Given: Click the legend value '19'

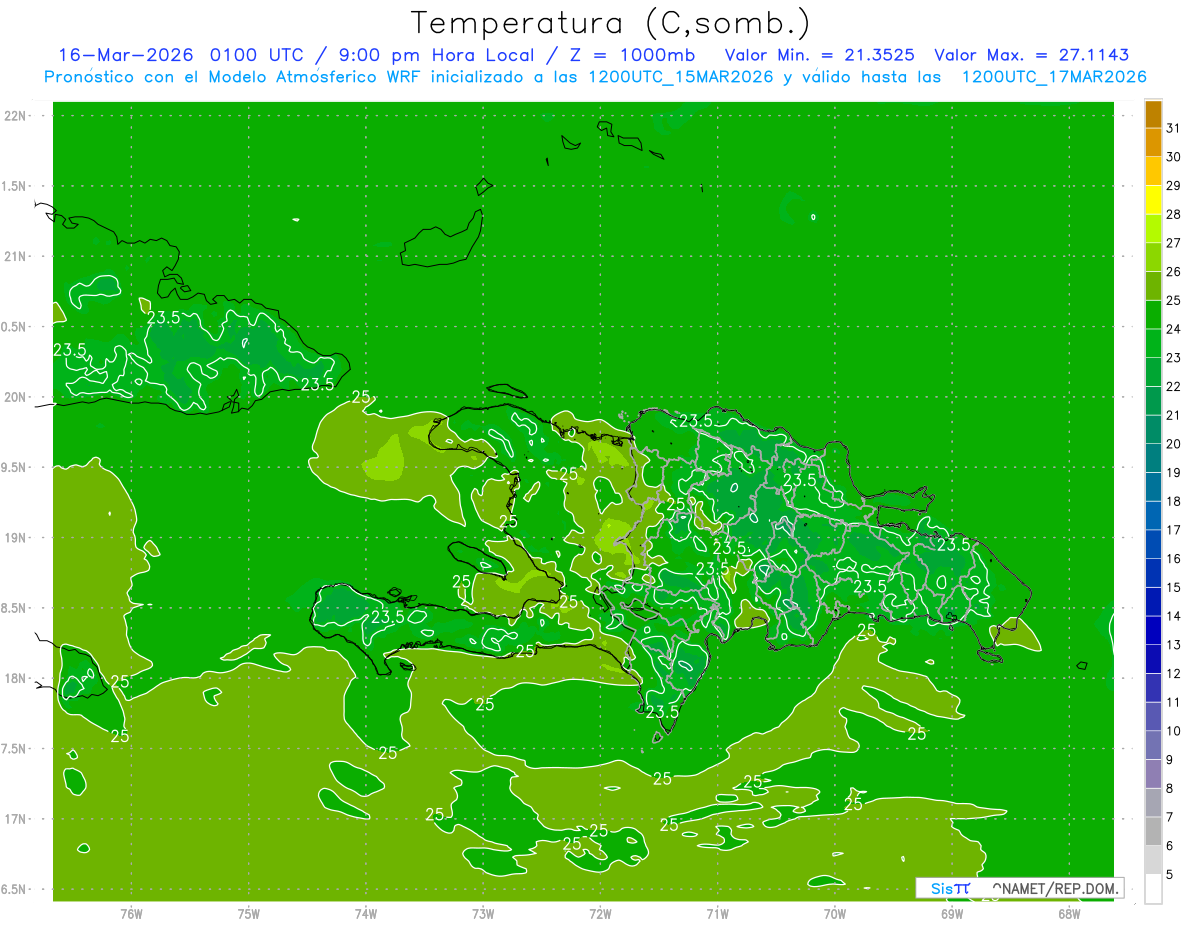Looking at the screenshot, I should (1173, 473).
